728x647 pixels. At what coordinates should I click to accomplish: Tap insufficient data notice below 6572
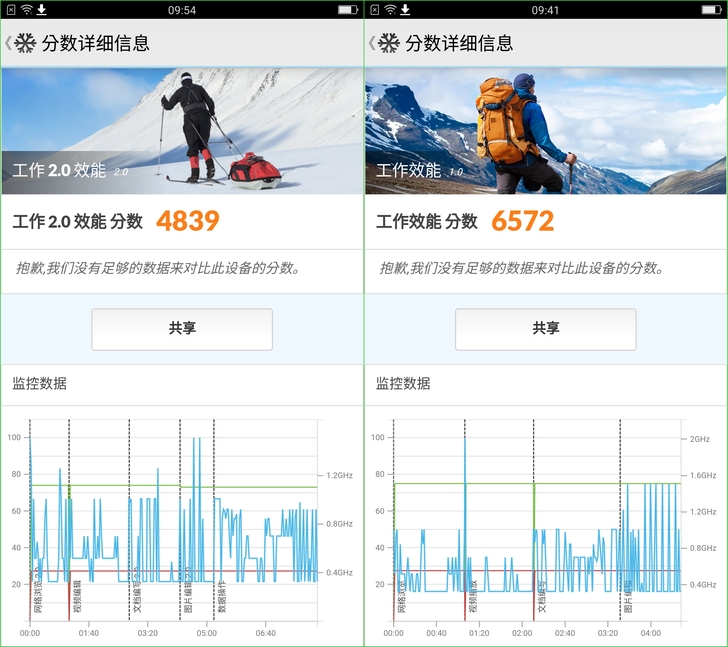tap(521, 268)
